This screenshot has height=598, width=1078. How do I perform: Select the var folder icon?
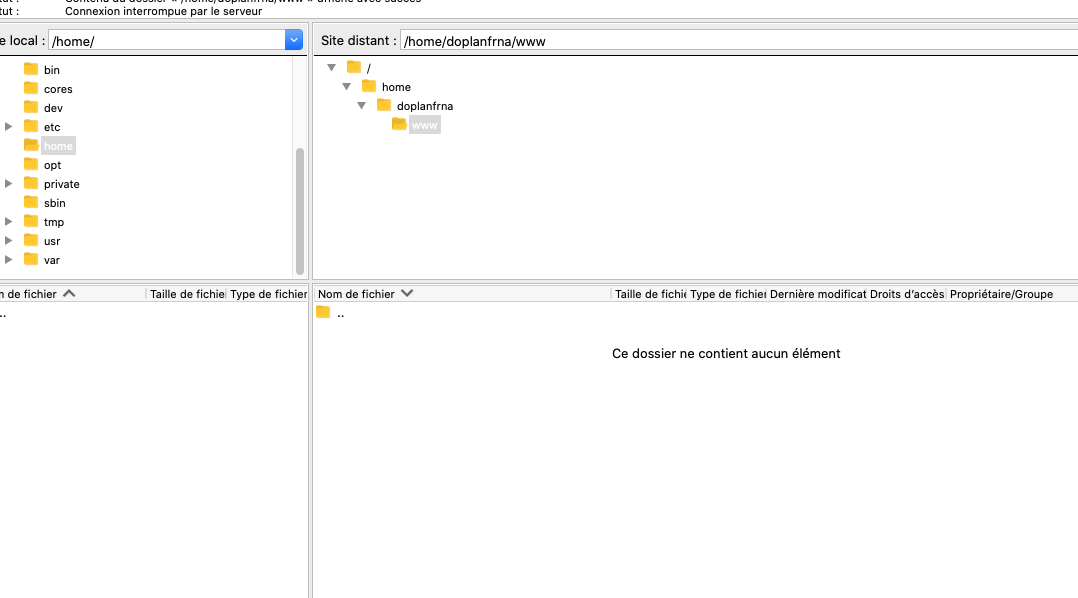[31, 259]
